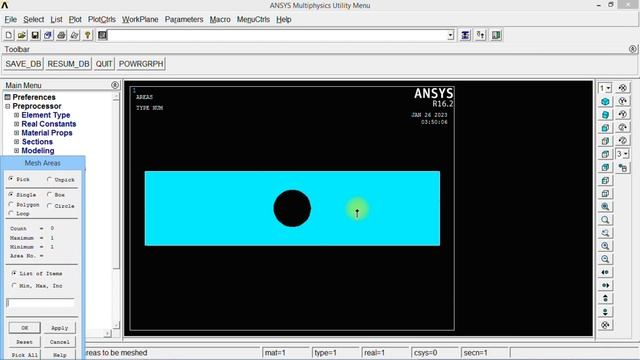
Task: Click the Zoom In plus icon
Action: 605,246
